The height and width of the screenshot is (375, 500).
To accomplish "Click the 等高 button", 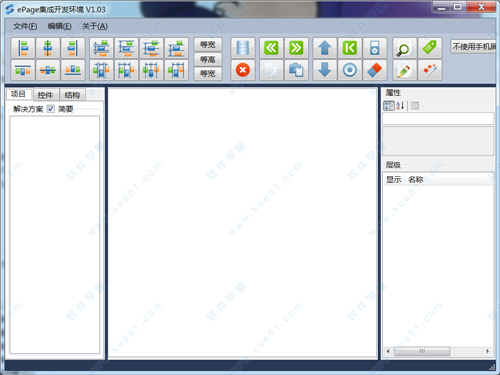I will tap(208, 59).
